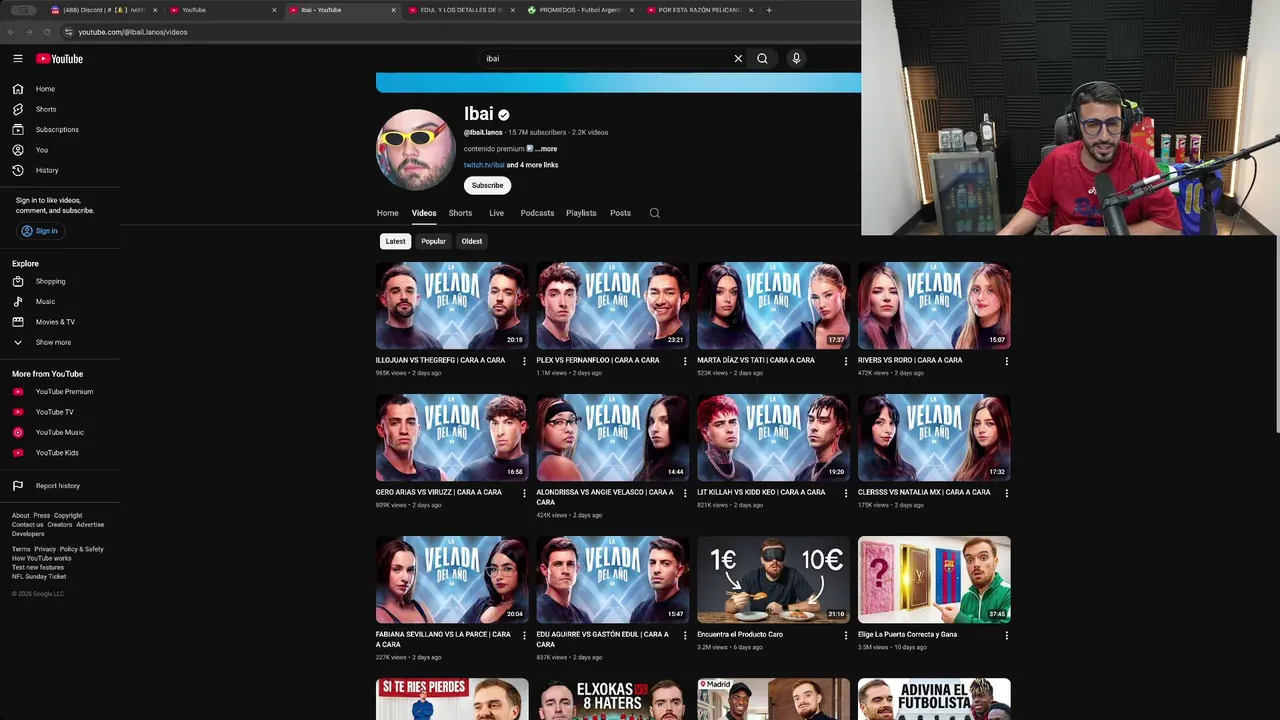The height and width of the screenshot is (720, 1280).
Task: Select the Latest sort chip
Action: tap(396, 241)
